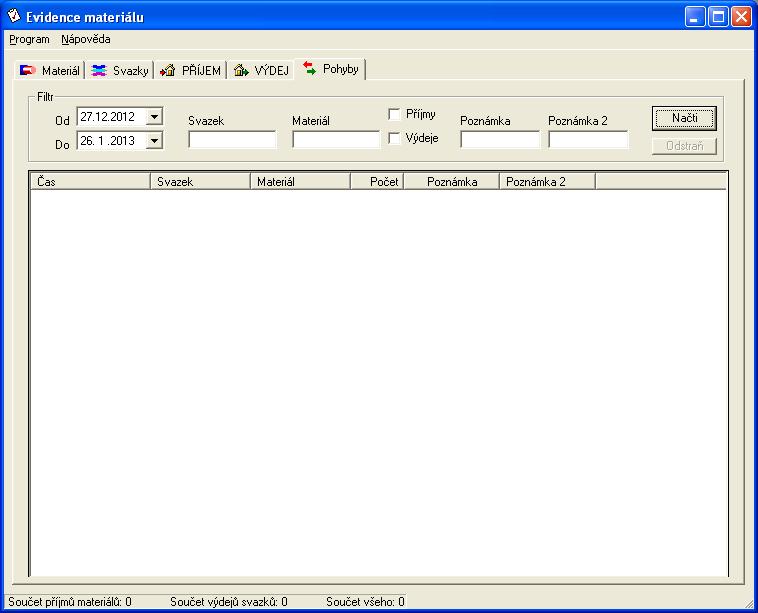
Task: Click the PŘÍJEM house icon
Action: pyautogui.click(x=168, y=71)
